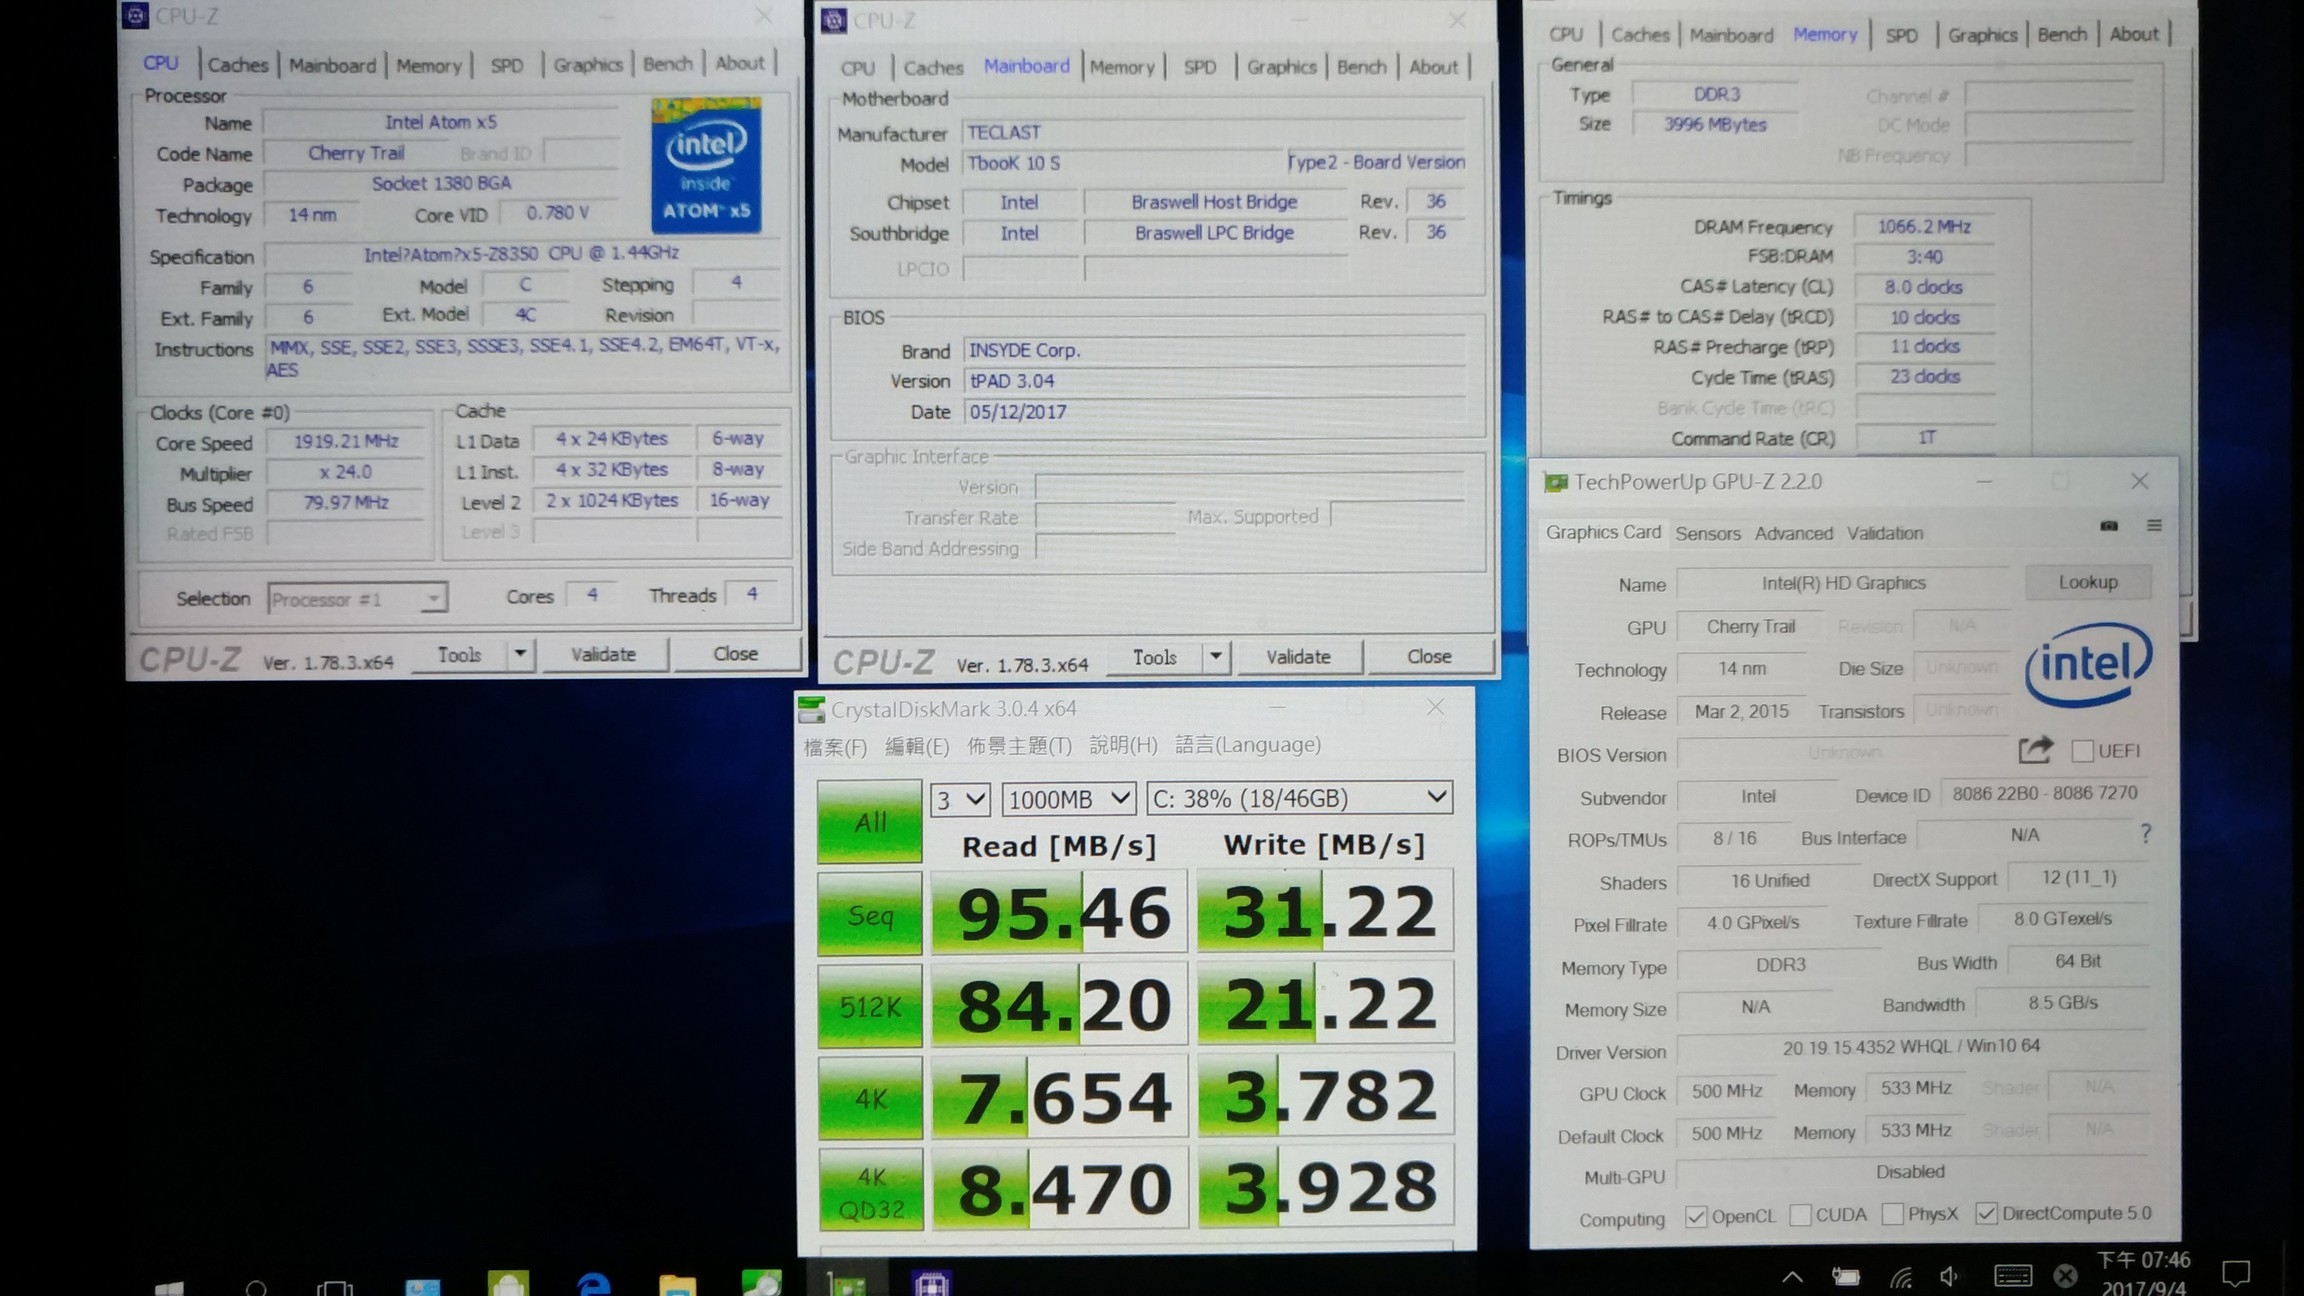Viewport: 2304px width, 1296px height.
Task: Switch to the Validation tab in GPU-Z
Action: coord(1885,533)
